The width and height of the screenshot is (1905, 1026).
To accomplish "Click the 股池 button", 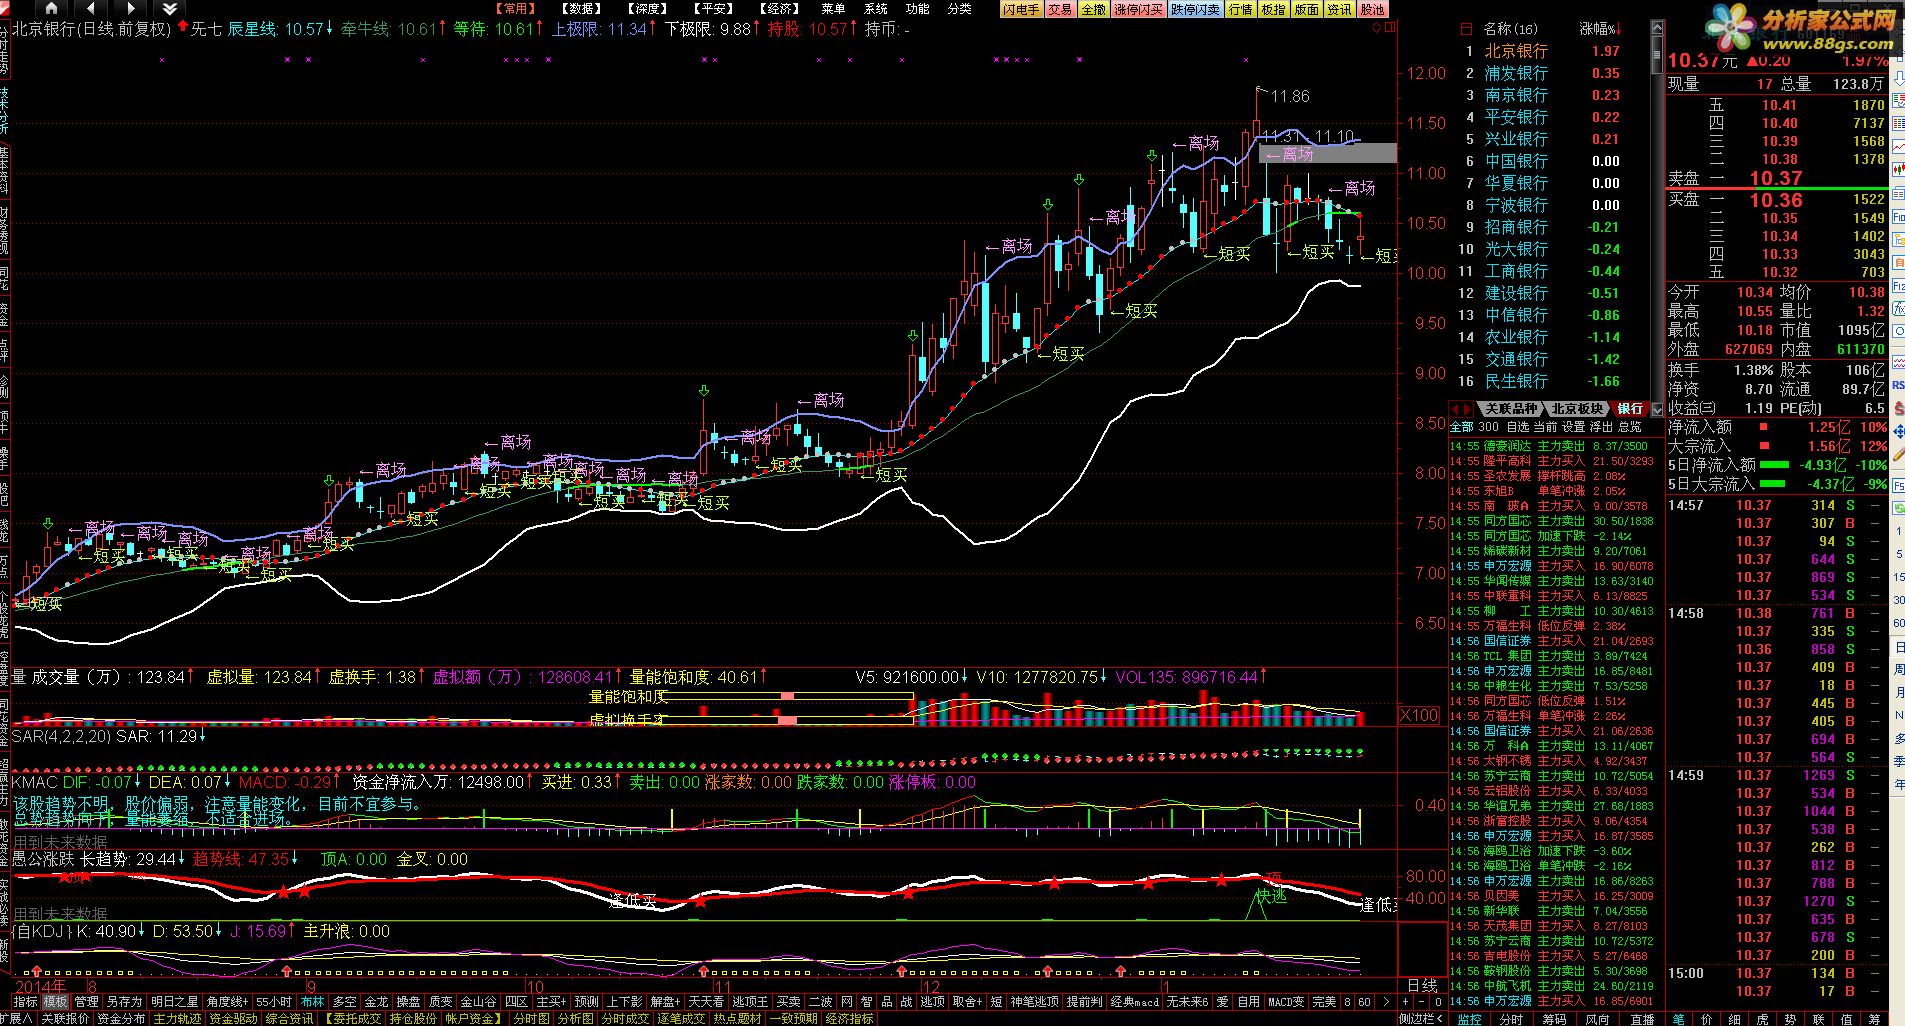I will [x=1372, y=9].
